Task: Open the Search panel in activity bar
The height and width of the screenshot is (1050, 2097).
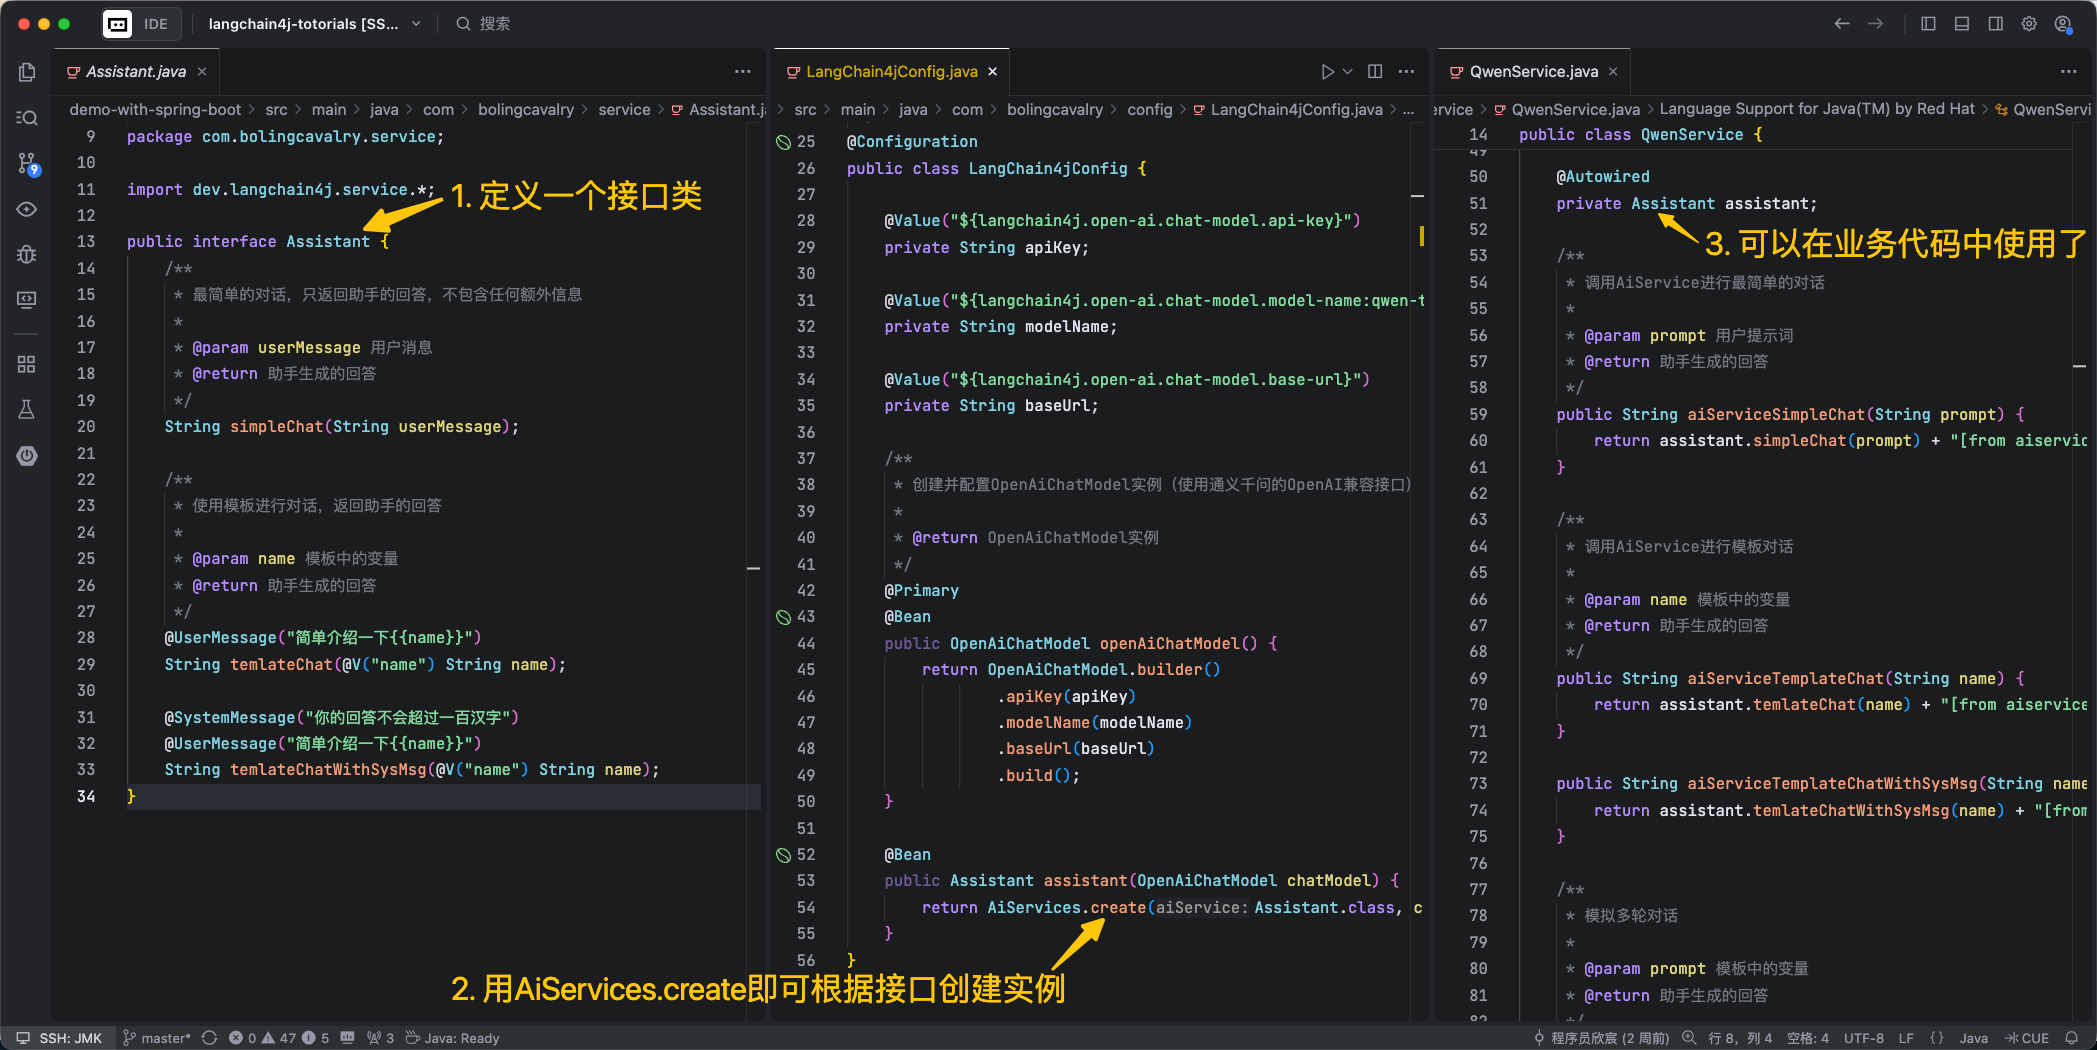Action: pos(27,118)
